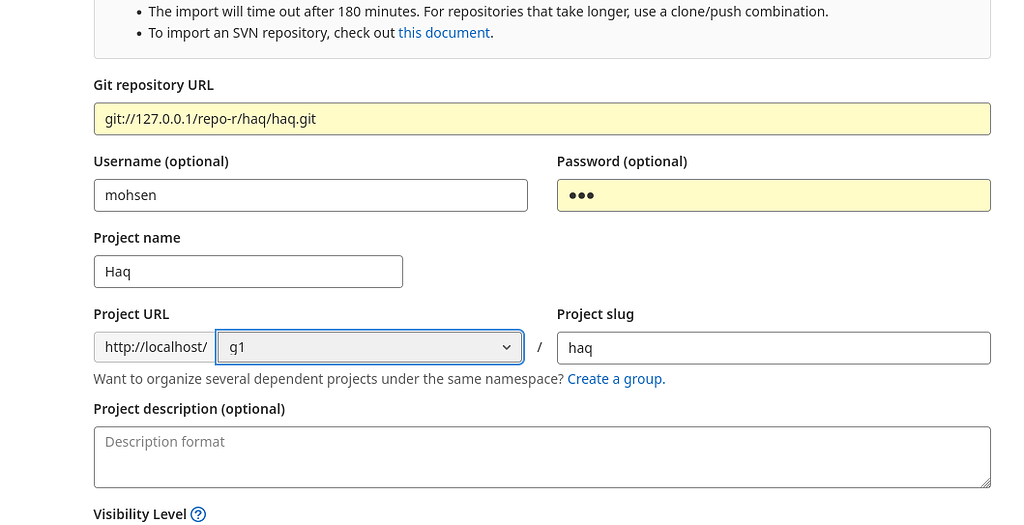The image size is (1024, 525).
Task: Click the 'Password (optional)' label
Action: pyautogui.click(x=622, y=162)
